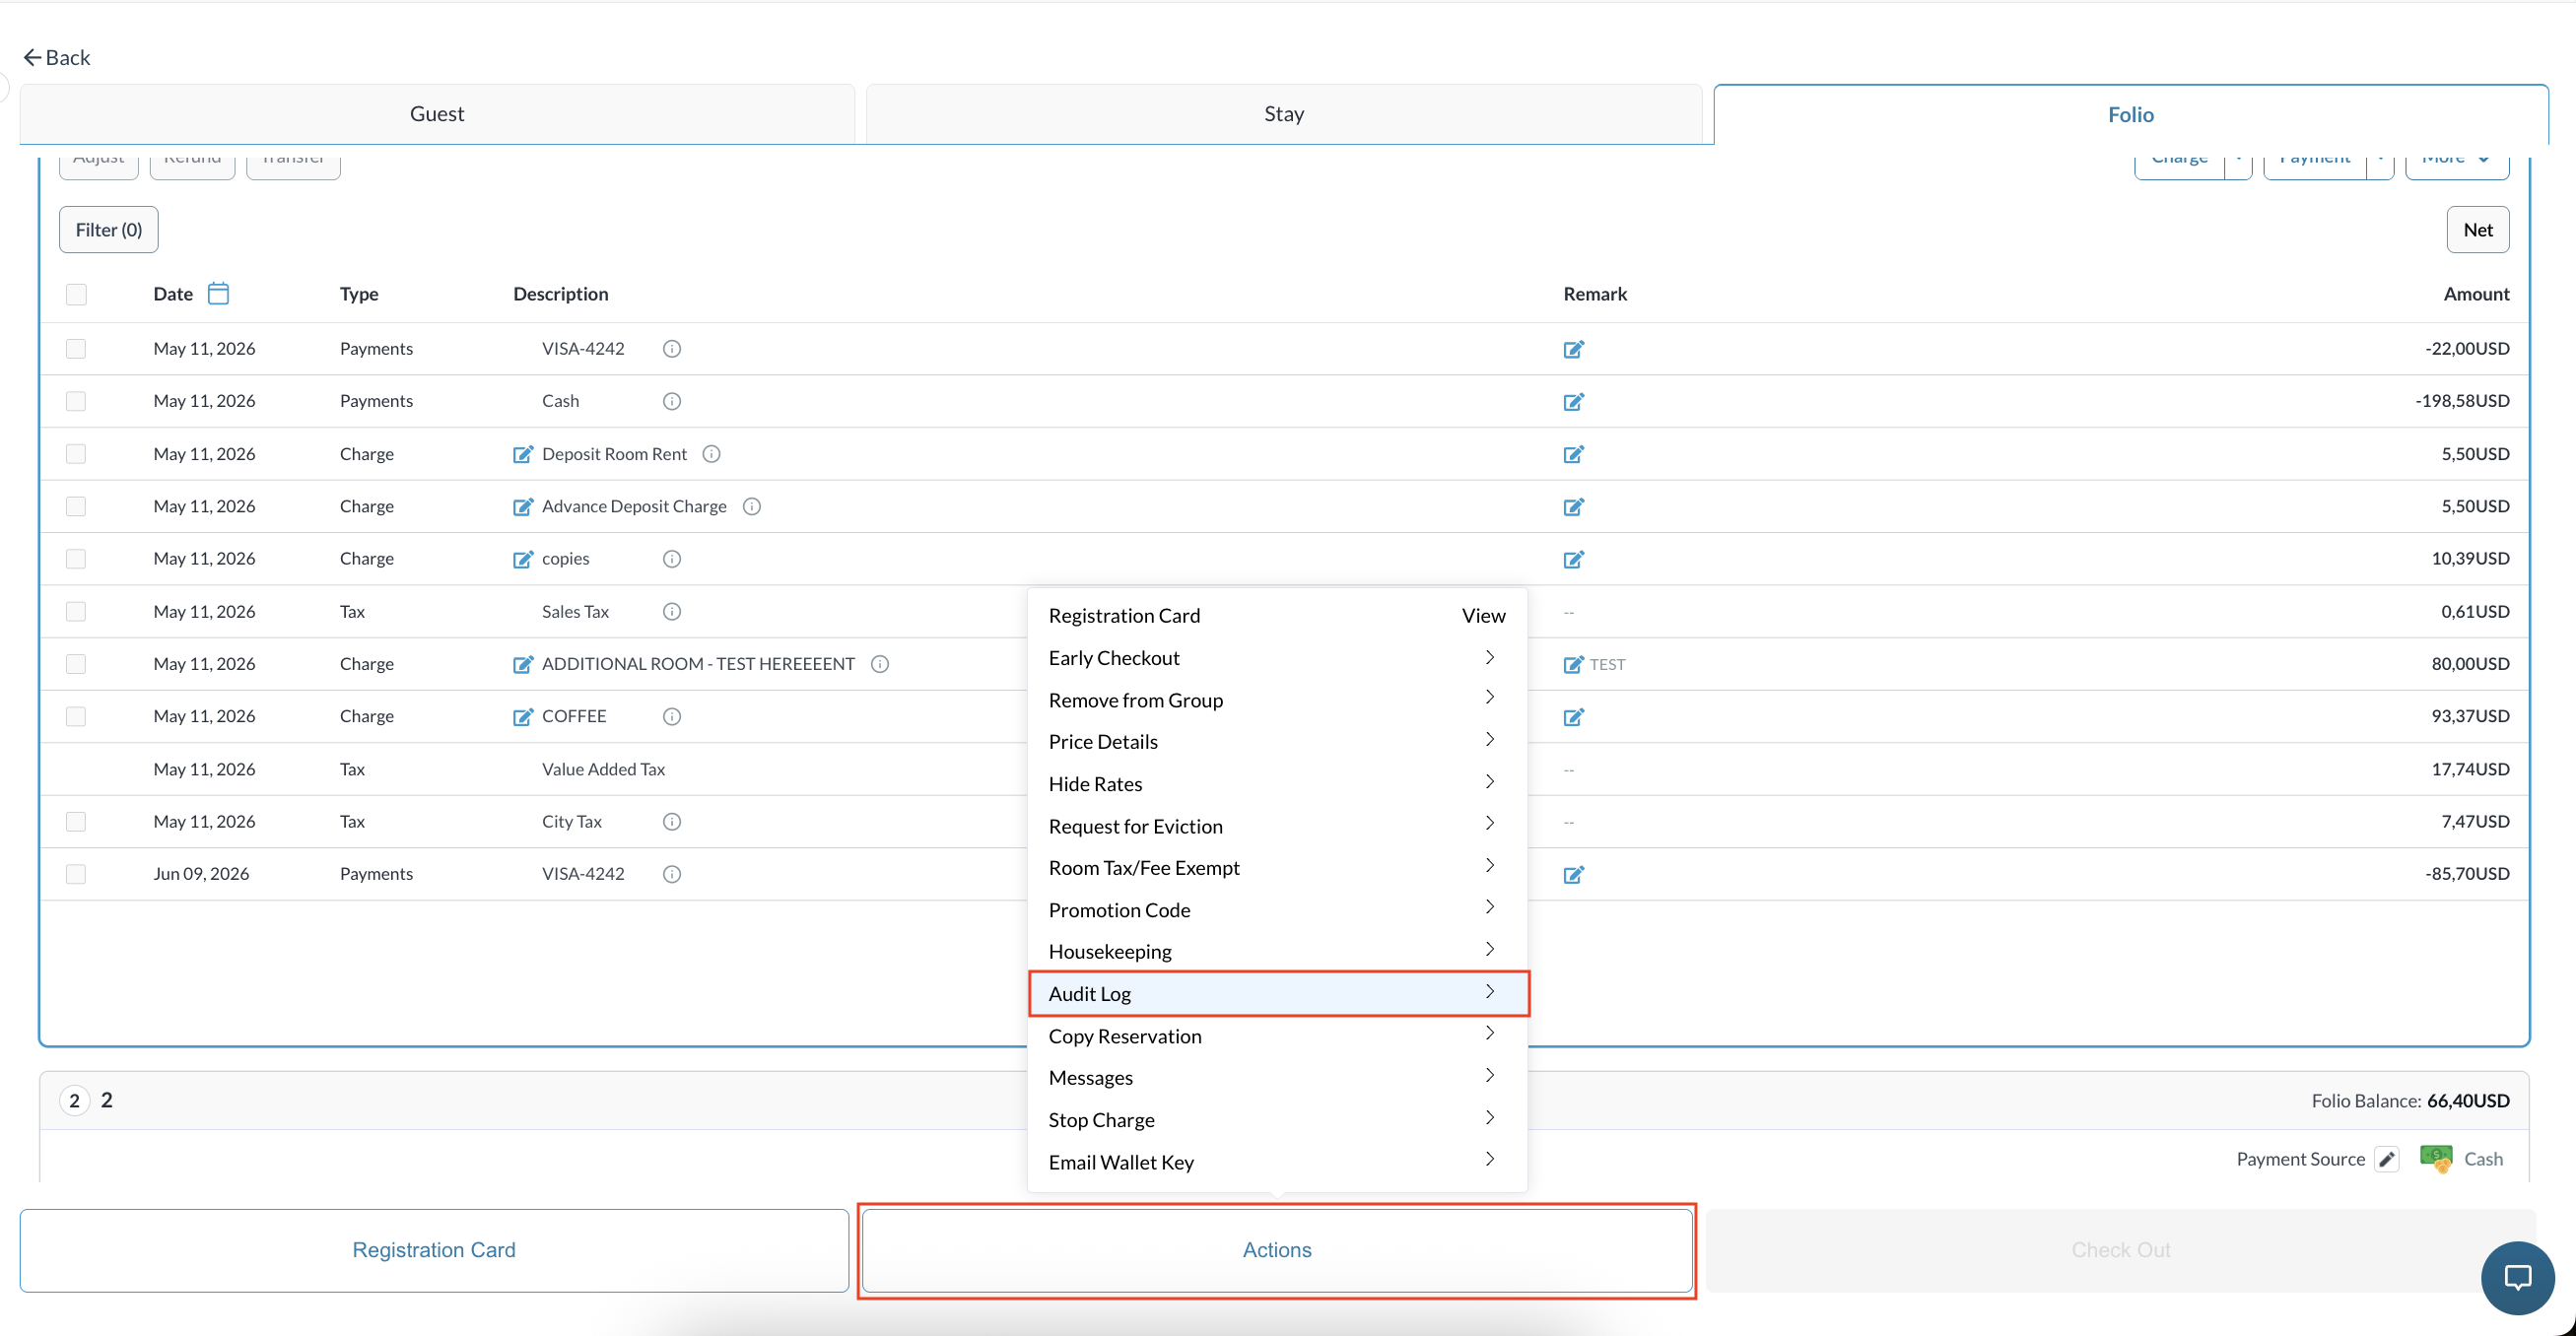Expand Promotion Code option
This screenshot has height=1336, width=2576.
[1278, 909]
